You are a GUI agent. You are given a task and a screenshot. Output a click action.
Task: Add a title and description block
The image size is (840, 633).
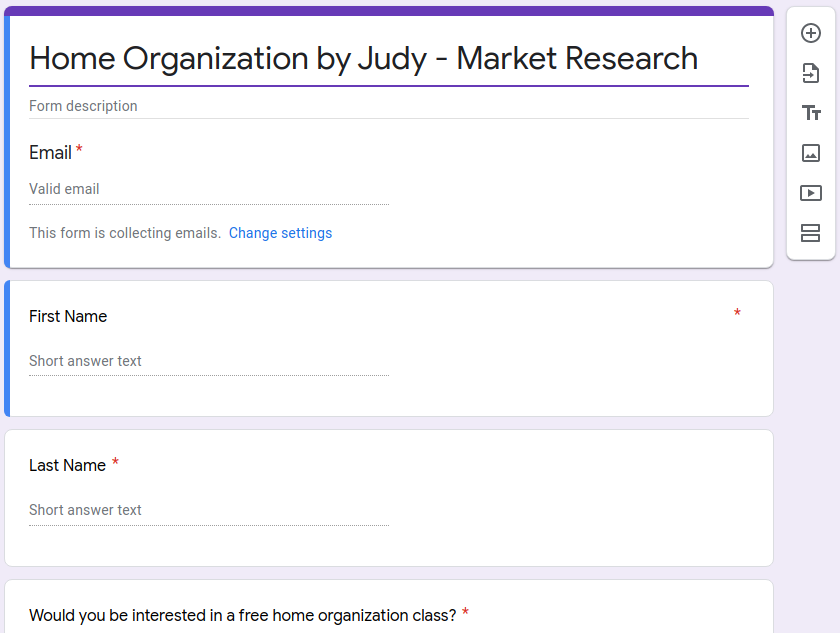click(811, 113)
